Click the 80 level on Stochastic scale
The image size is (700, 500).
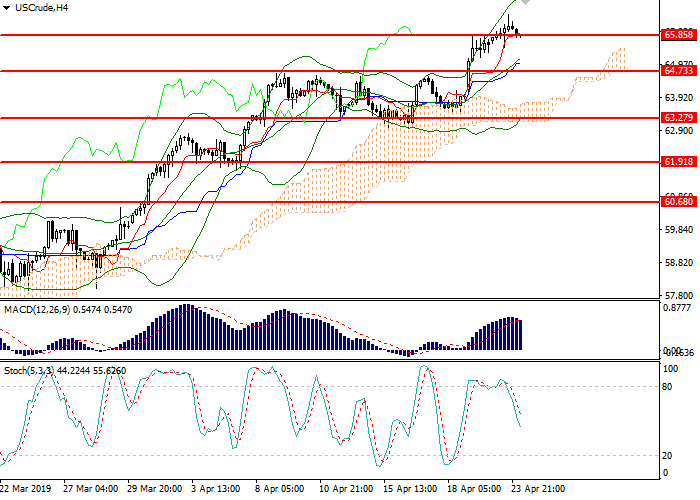(667, 386)
